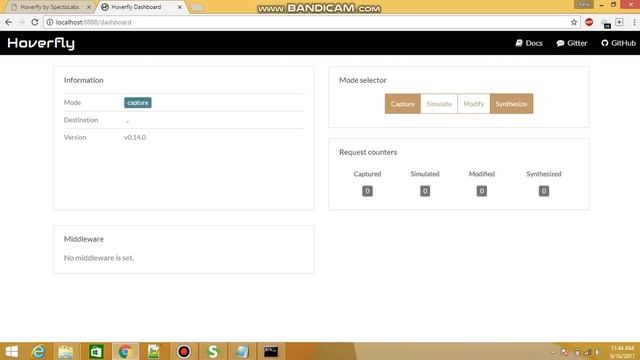
Task: Click the capture mode badge
Action: tap(138, 102)
